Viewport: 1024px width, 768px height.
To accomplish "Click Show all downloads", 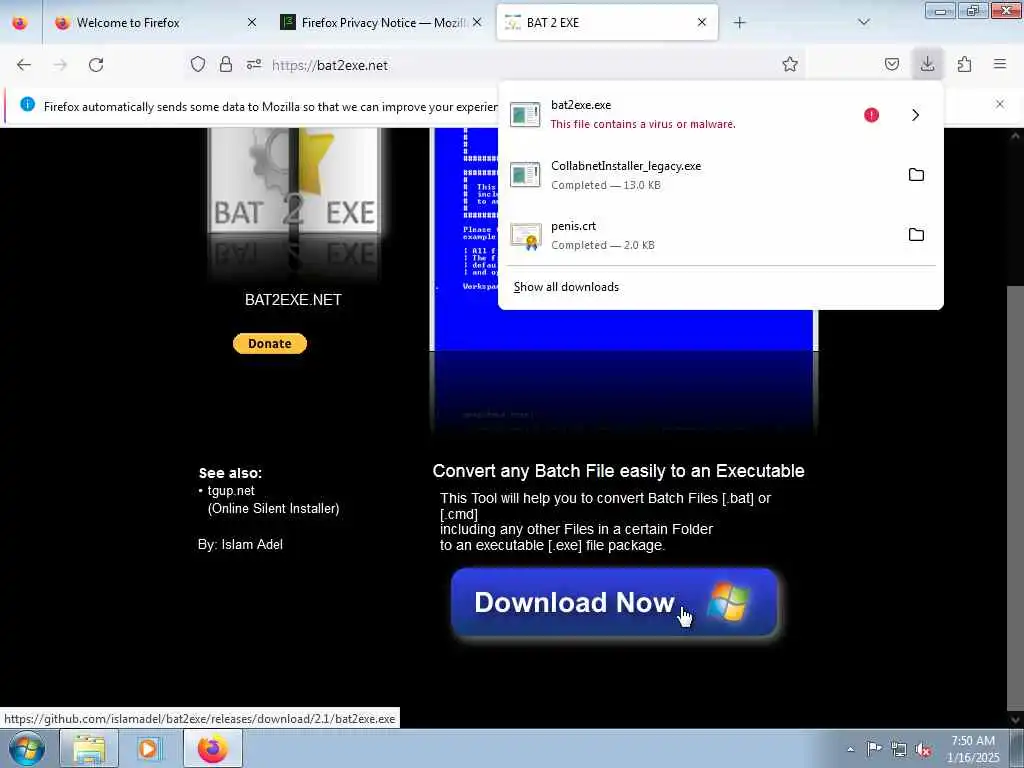I will pos(566,287).
